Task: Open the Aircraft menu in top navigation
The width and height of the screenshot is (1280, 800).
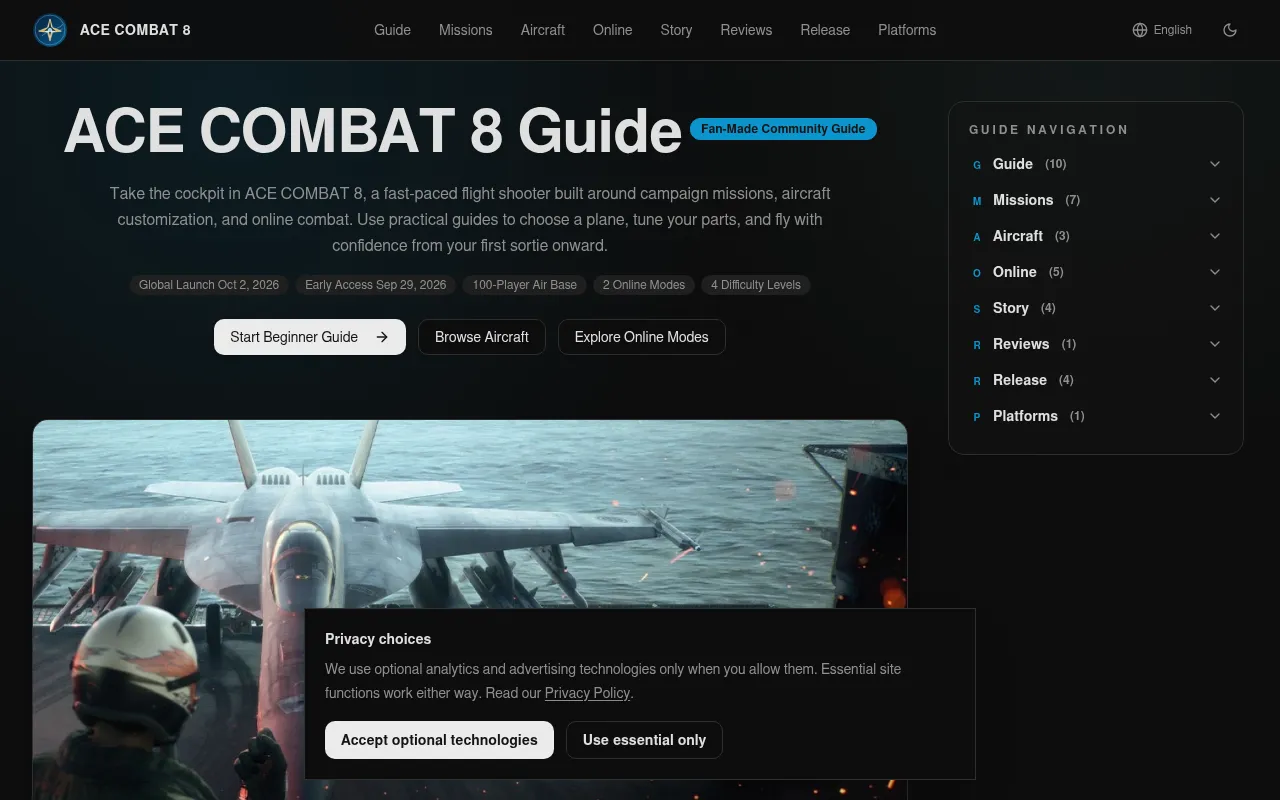Action: [x=543, y=30]
